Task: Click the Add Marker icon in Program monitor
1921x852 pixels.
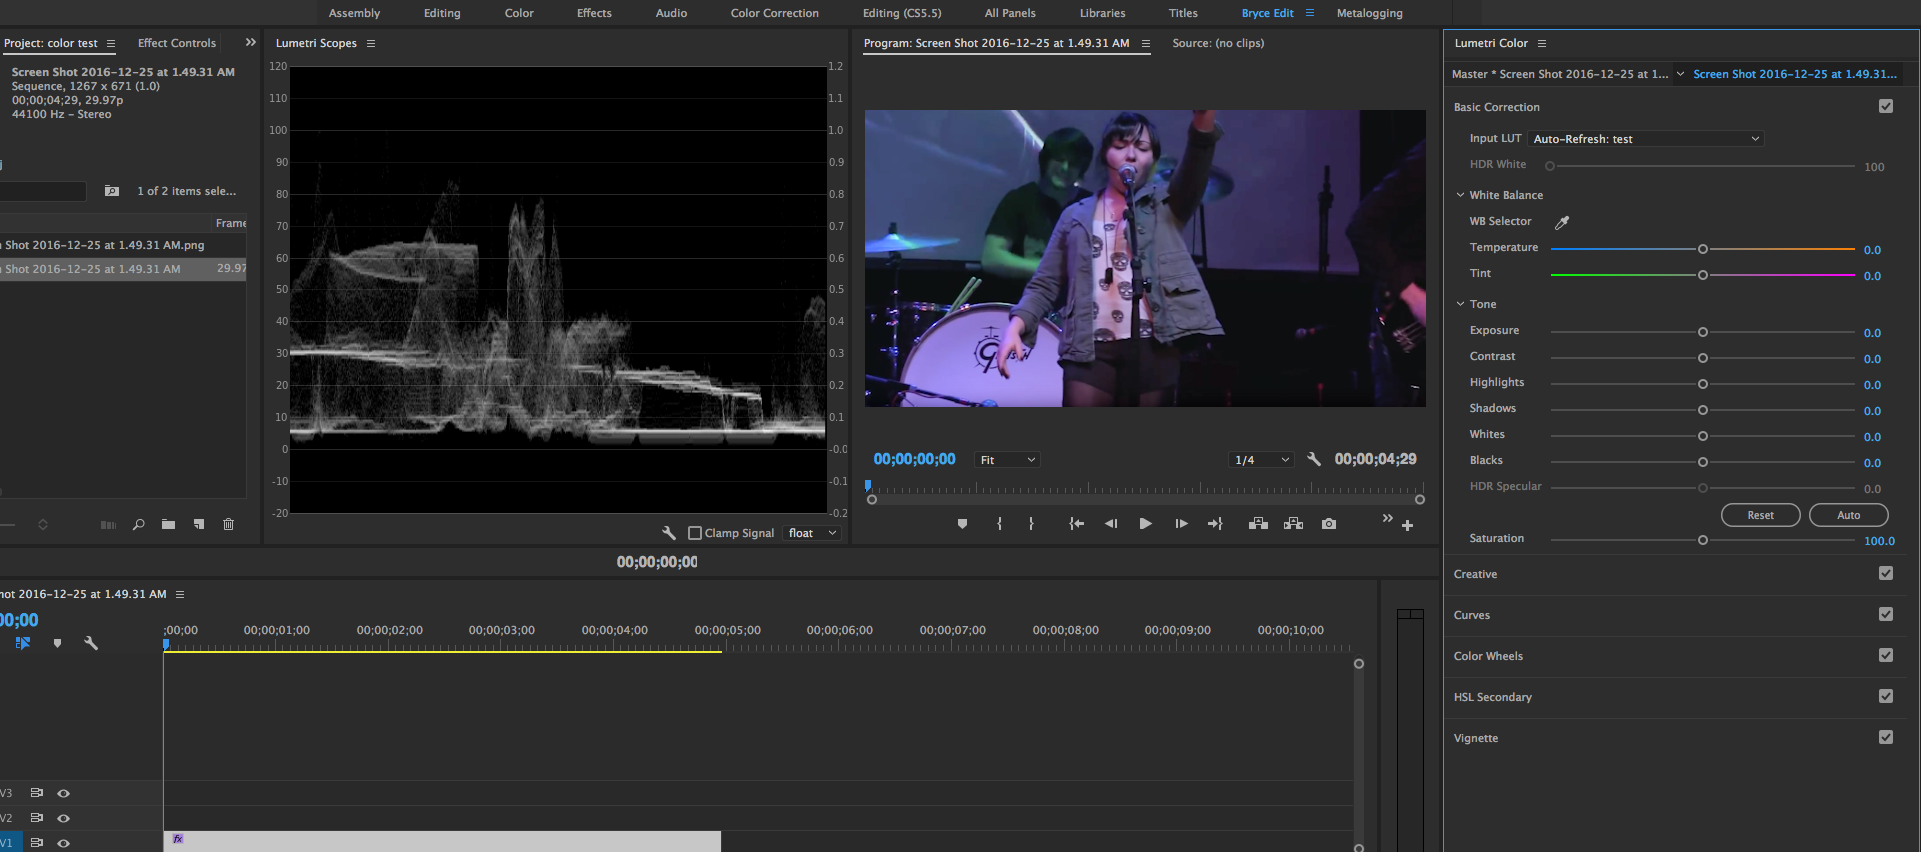Action: pos(962,524)
